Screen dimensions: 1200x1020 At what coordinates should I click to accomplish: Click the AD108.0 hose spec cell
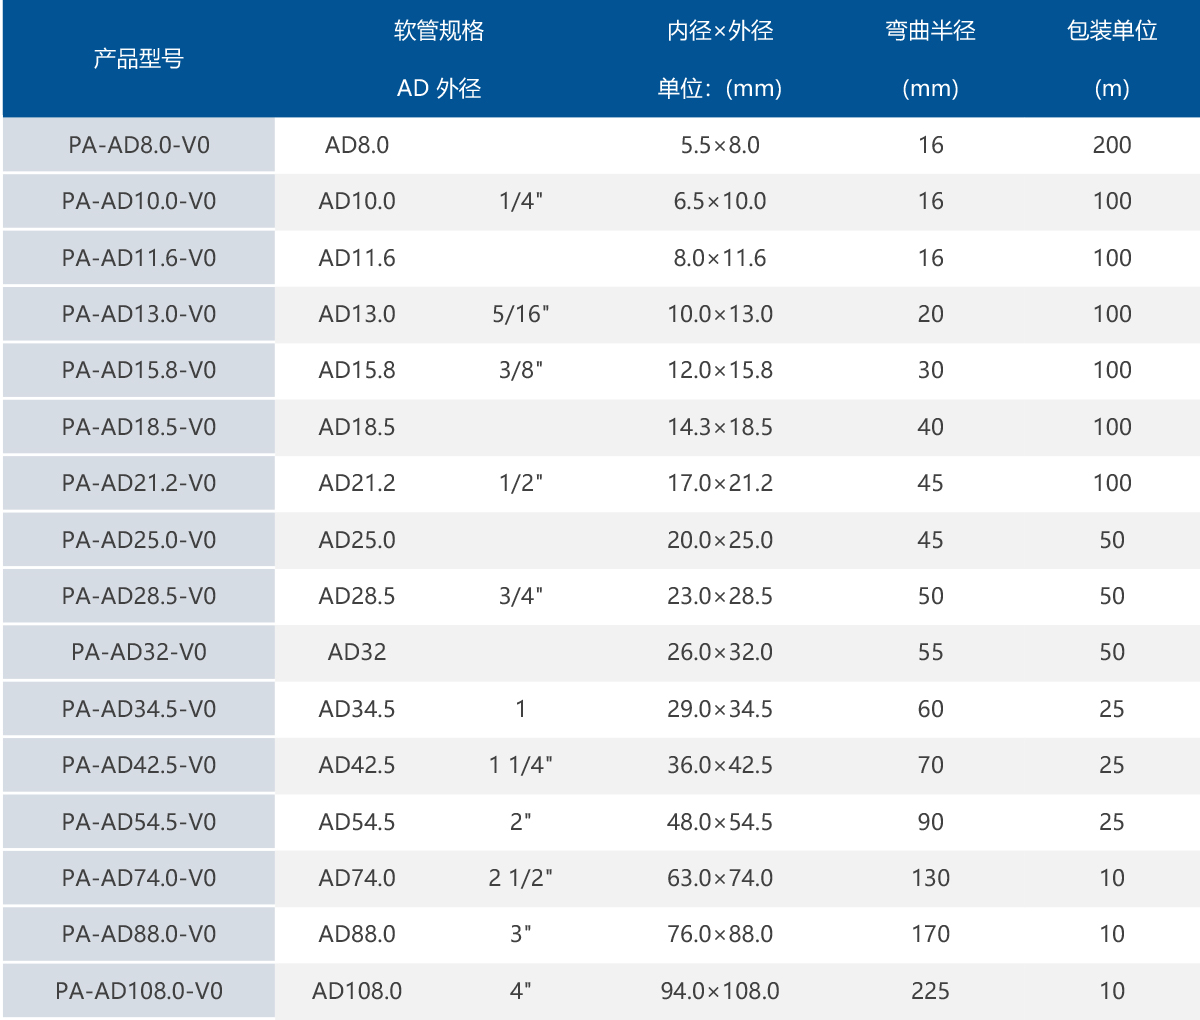coord(357,991)
